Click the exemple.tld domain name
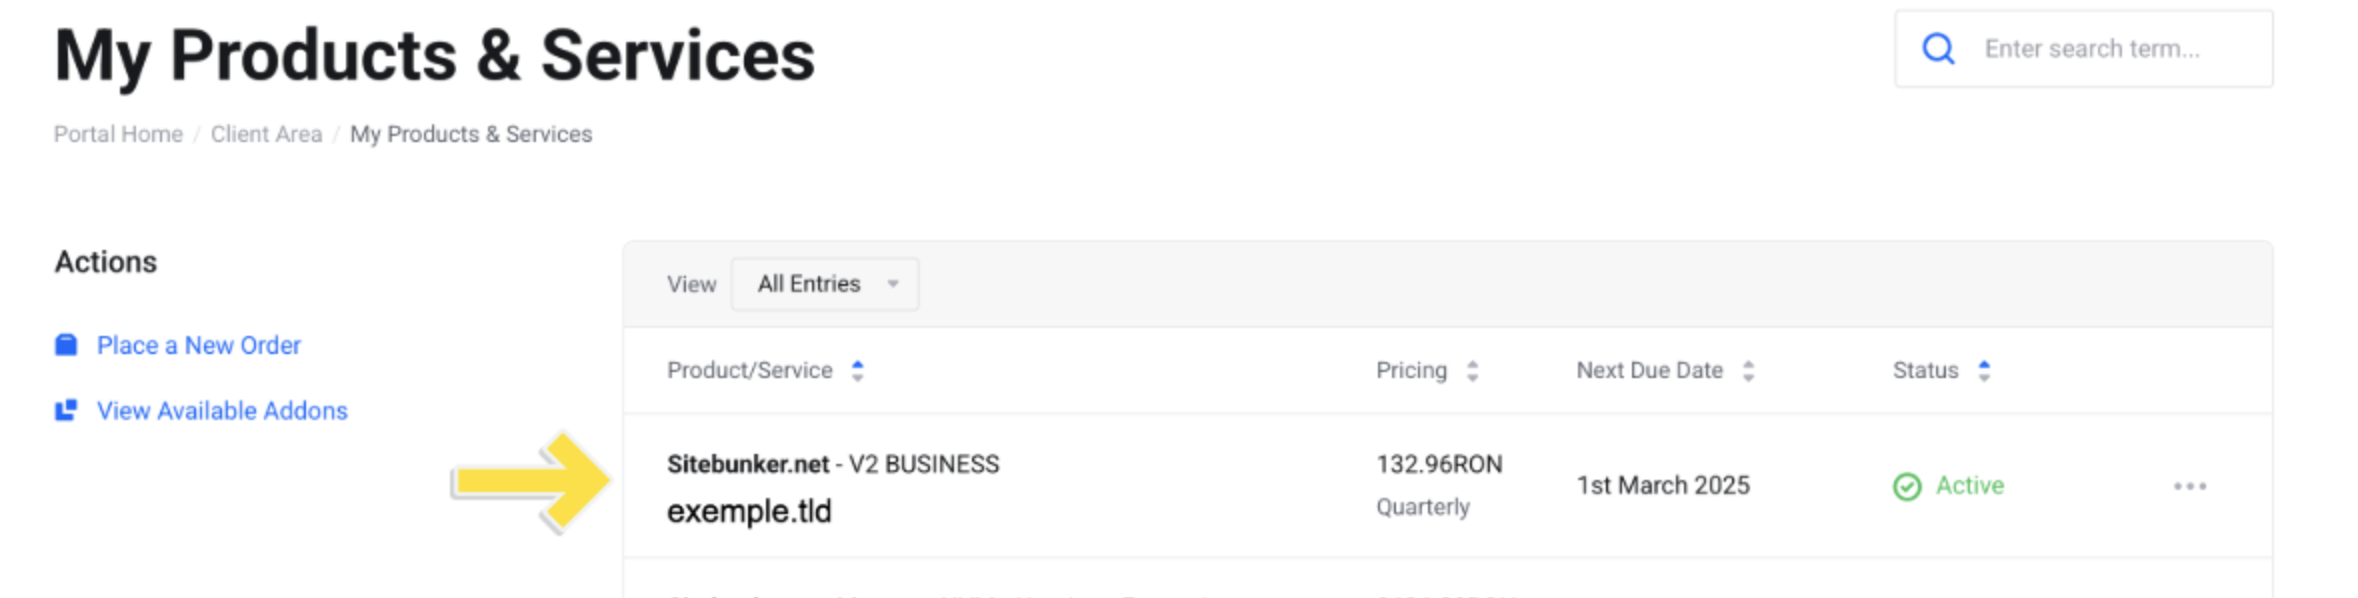2358x598 pixels. pos(749,512)
